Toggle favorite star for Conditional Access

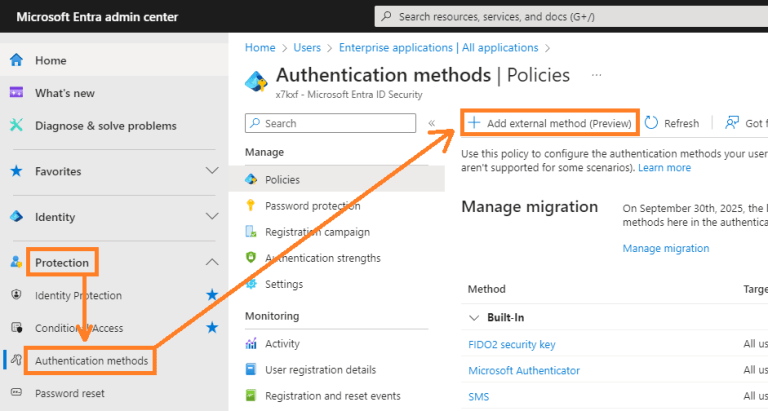click(x=212, y=328)
